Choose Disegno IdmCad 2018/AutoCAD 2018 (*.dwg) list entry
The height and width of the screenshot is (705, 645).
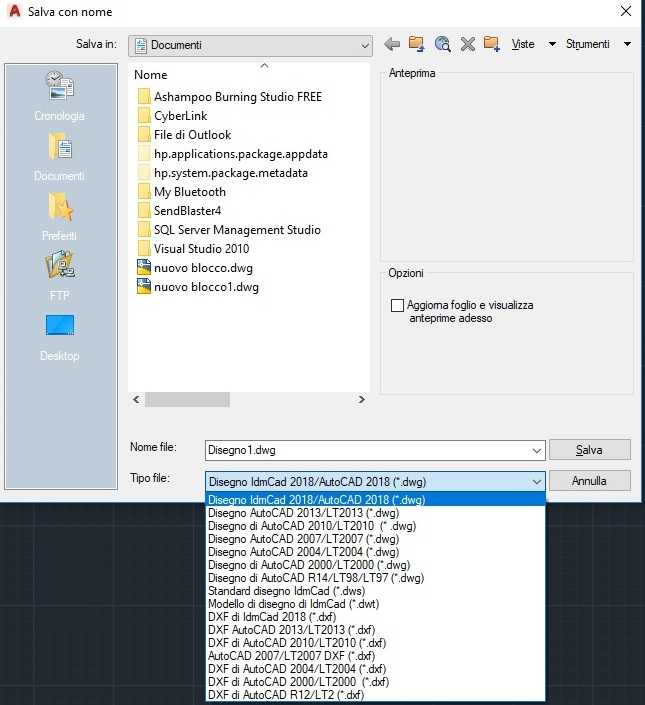(375, 500)
